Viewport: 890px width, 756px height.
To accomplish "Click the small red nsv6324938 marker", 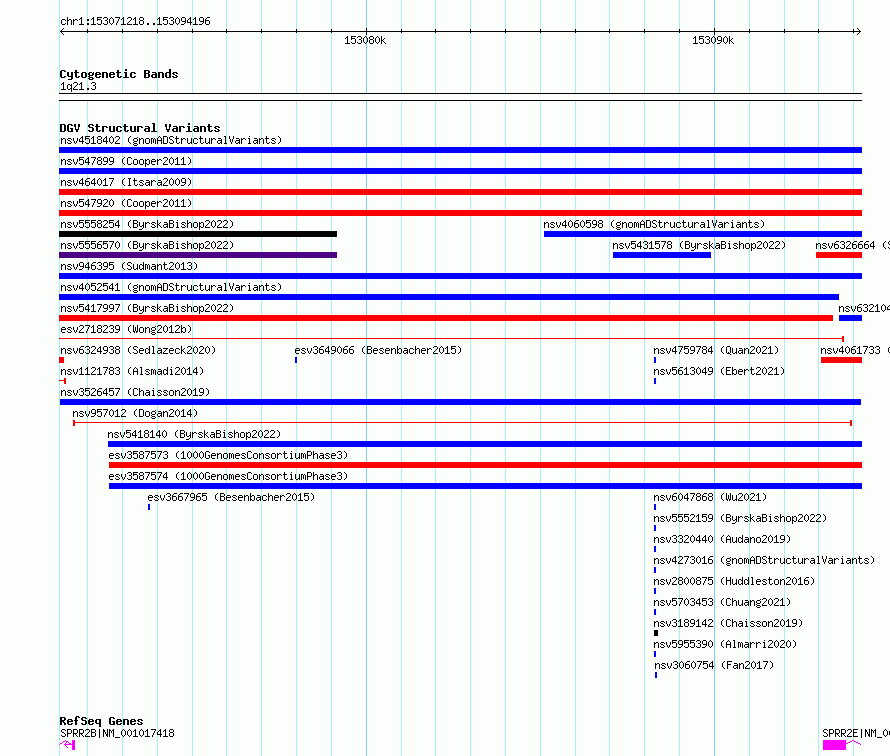I will click(62, 360).
